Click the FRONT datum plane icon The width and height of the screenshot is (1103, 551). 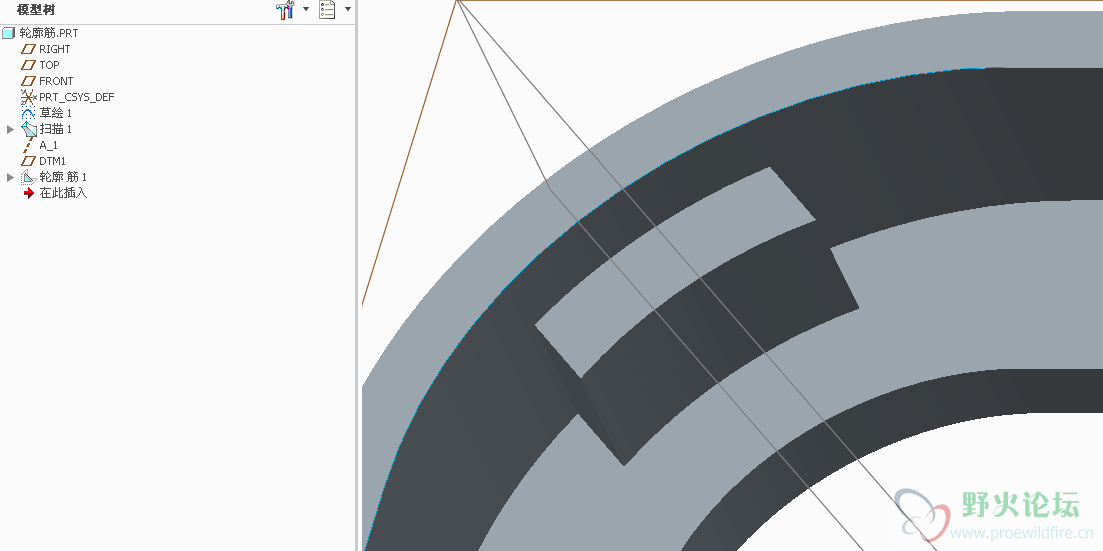pyautogui.click(x=28, y=81)
